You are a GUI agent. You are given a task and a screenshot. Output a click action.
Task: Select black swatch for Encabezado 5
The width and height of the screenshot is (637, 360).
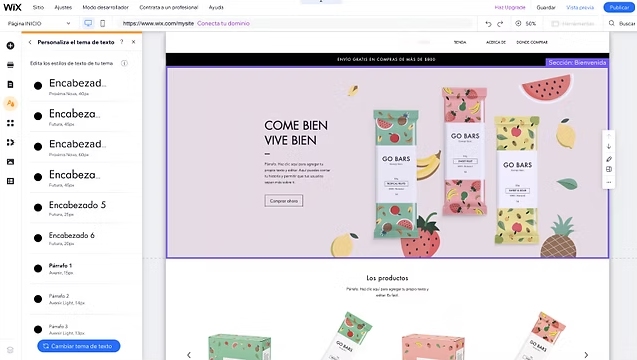tap(38, 208)
